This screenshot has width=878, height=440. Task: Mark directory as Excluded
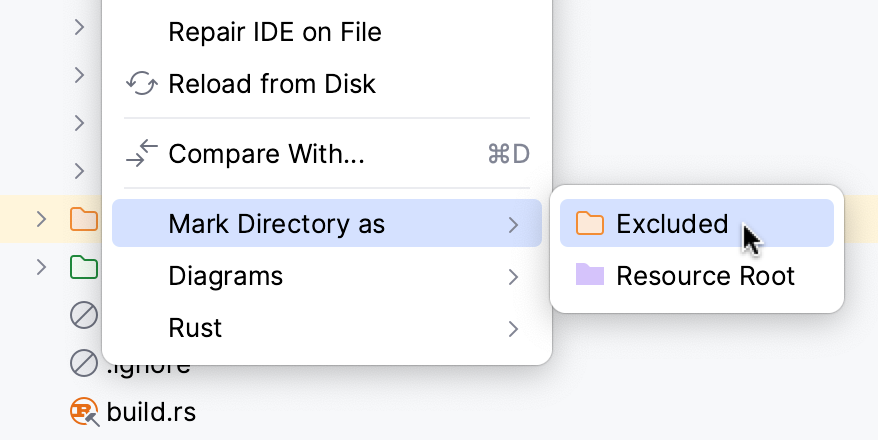point(672,223)
